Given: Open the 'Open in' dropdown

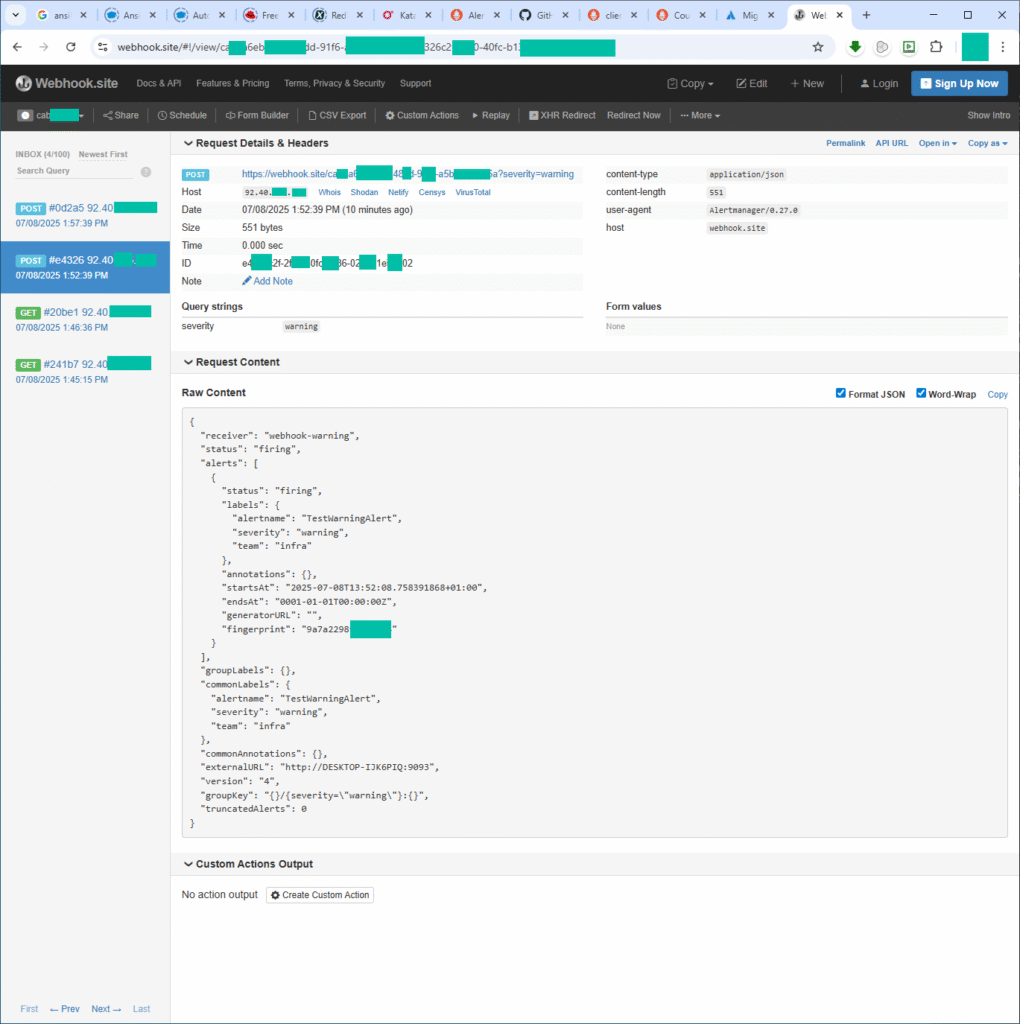Looking at the screenshot, I should coord(937,144).
